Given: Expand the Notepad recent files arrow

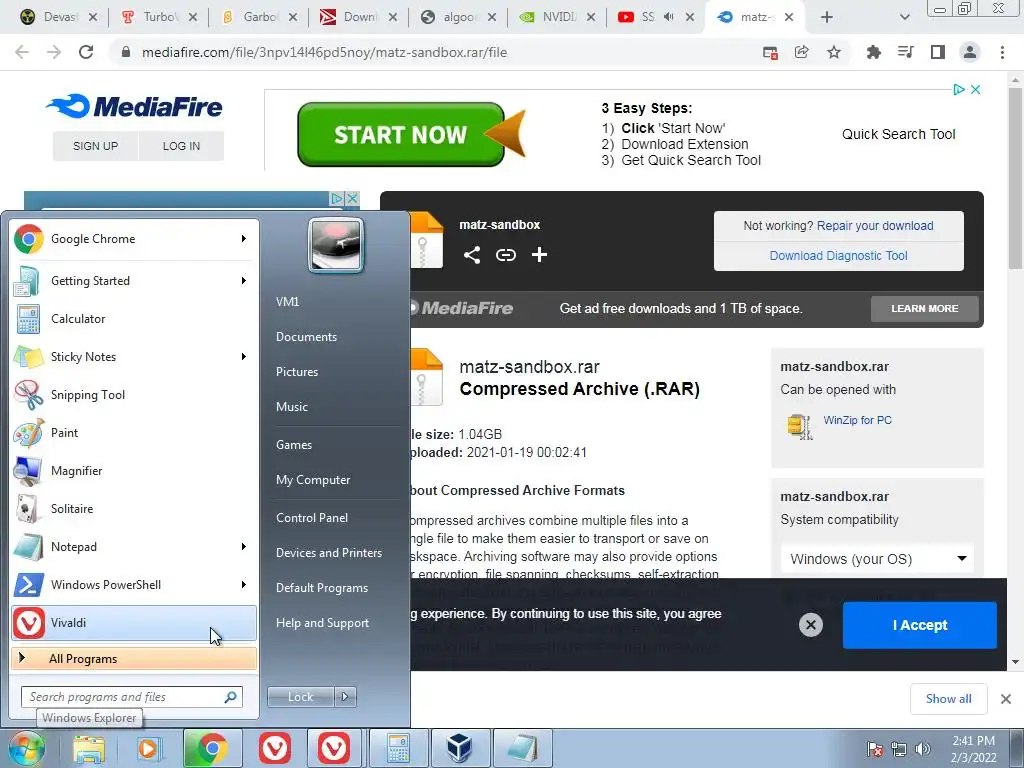Looking at the screenshot, I should click(x=244, y=547).
